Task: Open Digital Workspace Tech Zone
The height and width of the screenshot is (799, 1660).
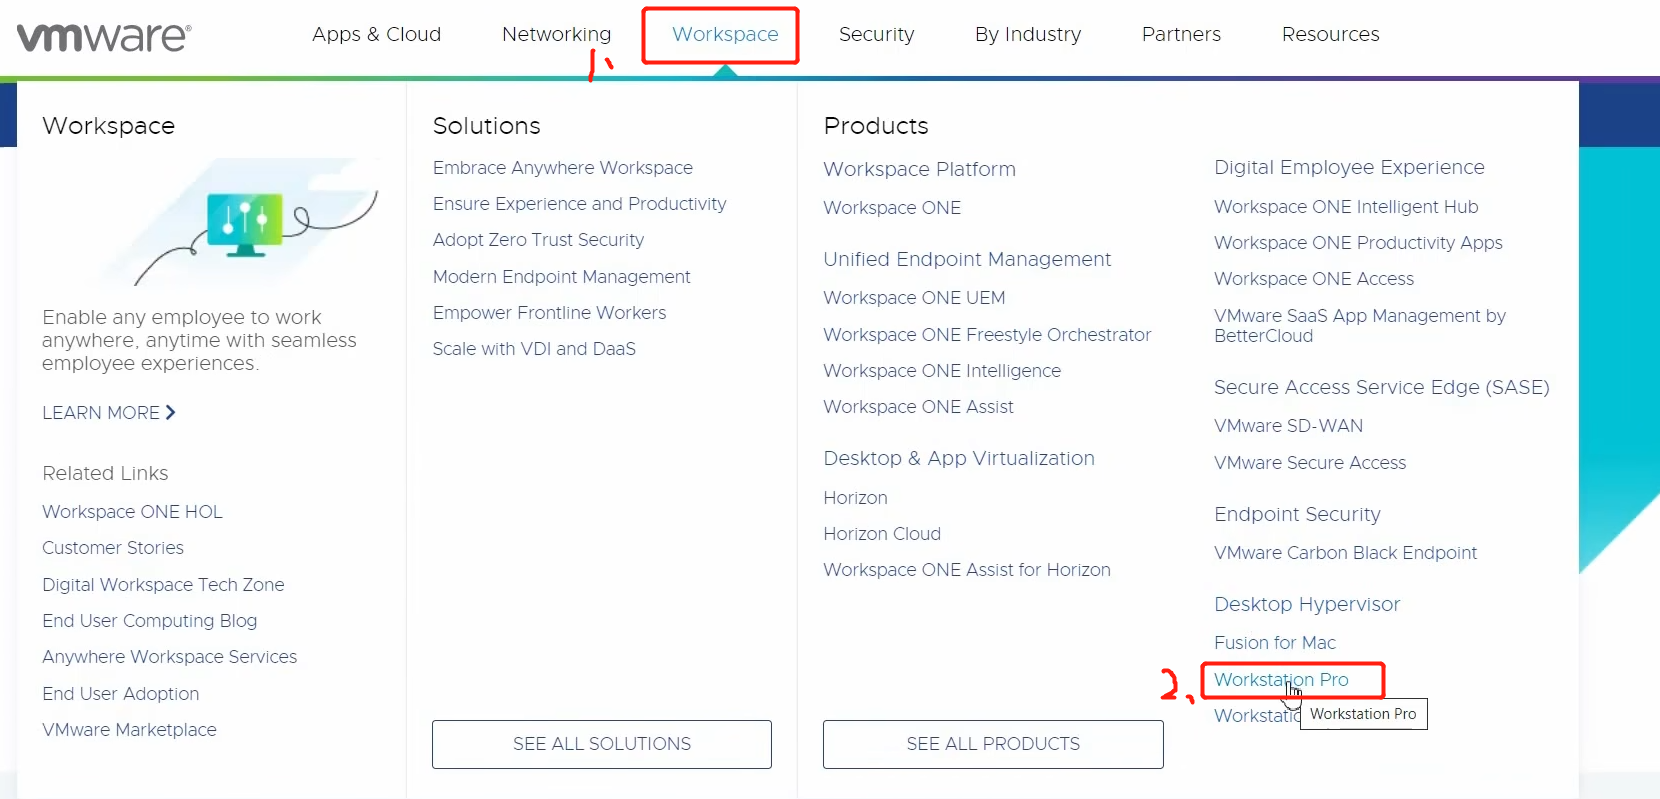Action: point(163,584)
